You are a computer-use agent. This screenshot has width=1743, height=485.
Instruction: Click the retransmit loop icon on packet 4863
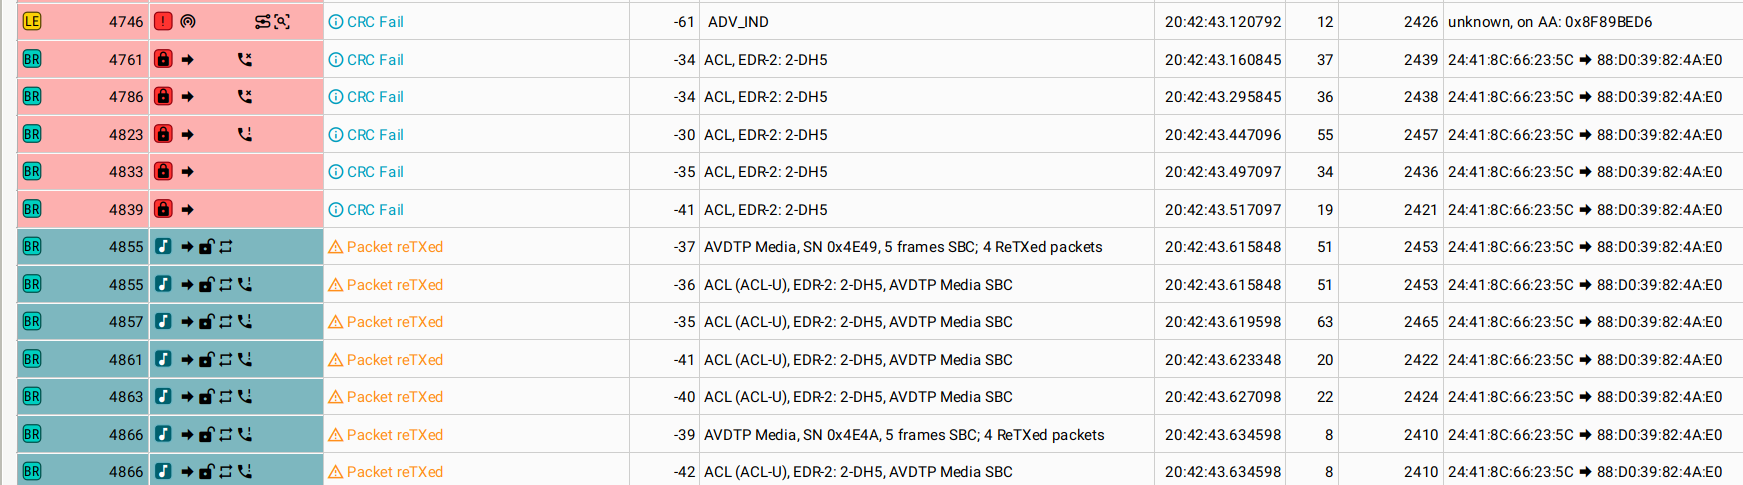(x=226, y=397)
